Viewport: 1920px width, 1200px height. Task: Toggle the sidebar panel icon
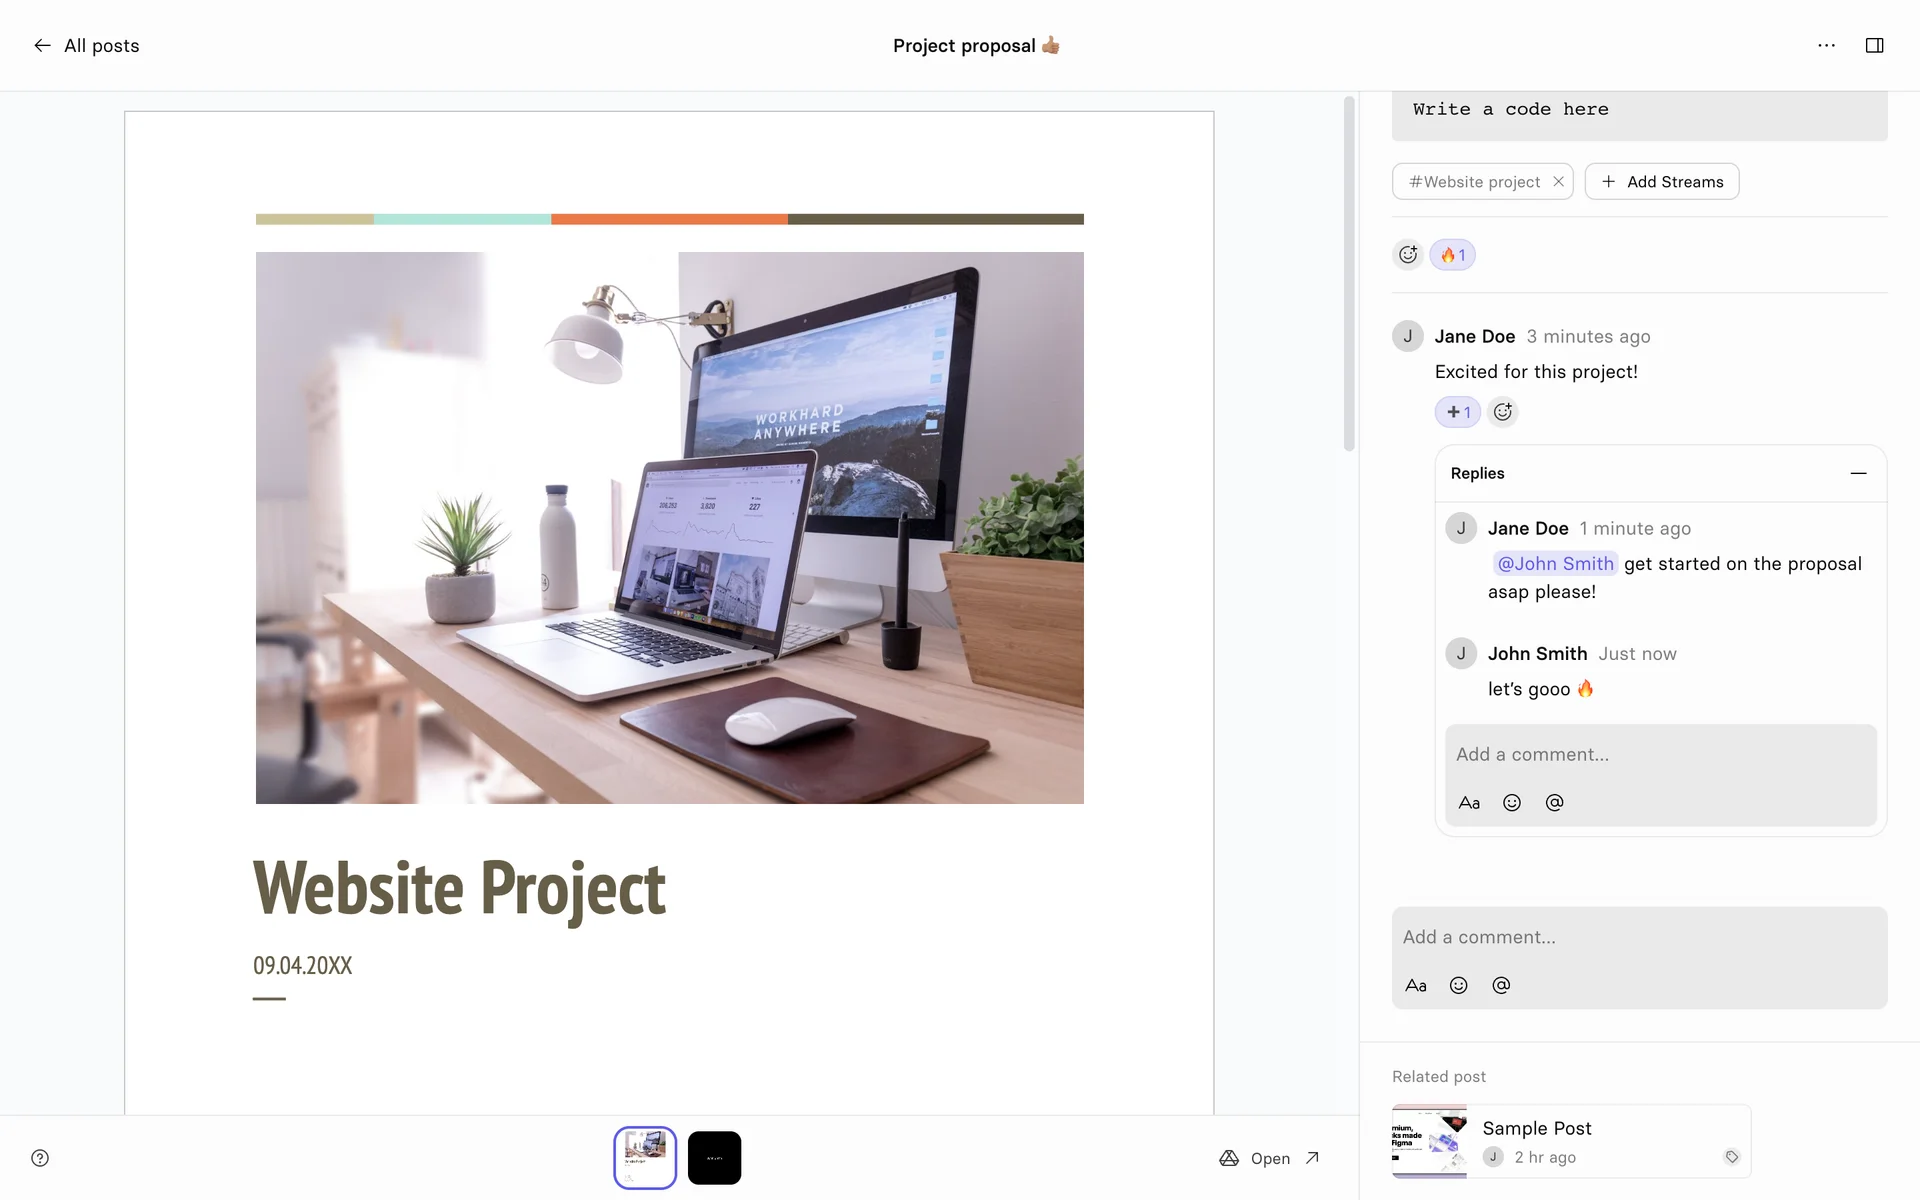point(1874,46)
